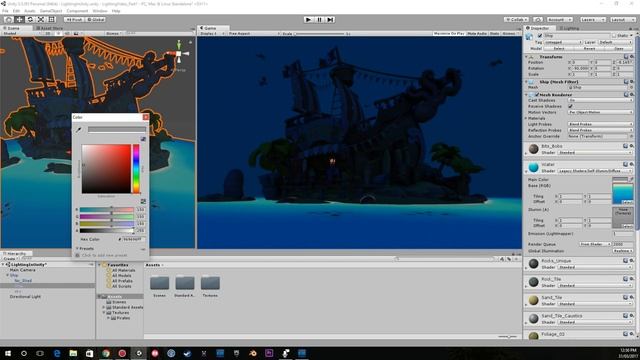Open the Transform component gear menu

(631, 57)
